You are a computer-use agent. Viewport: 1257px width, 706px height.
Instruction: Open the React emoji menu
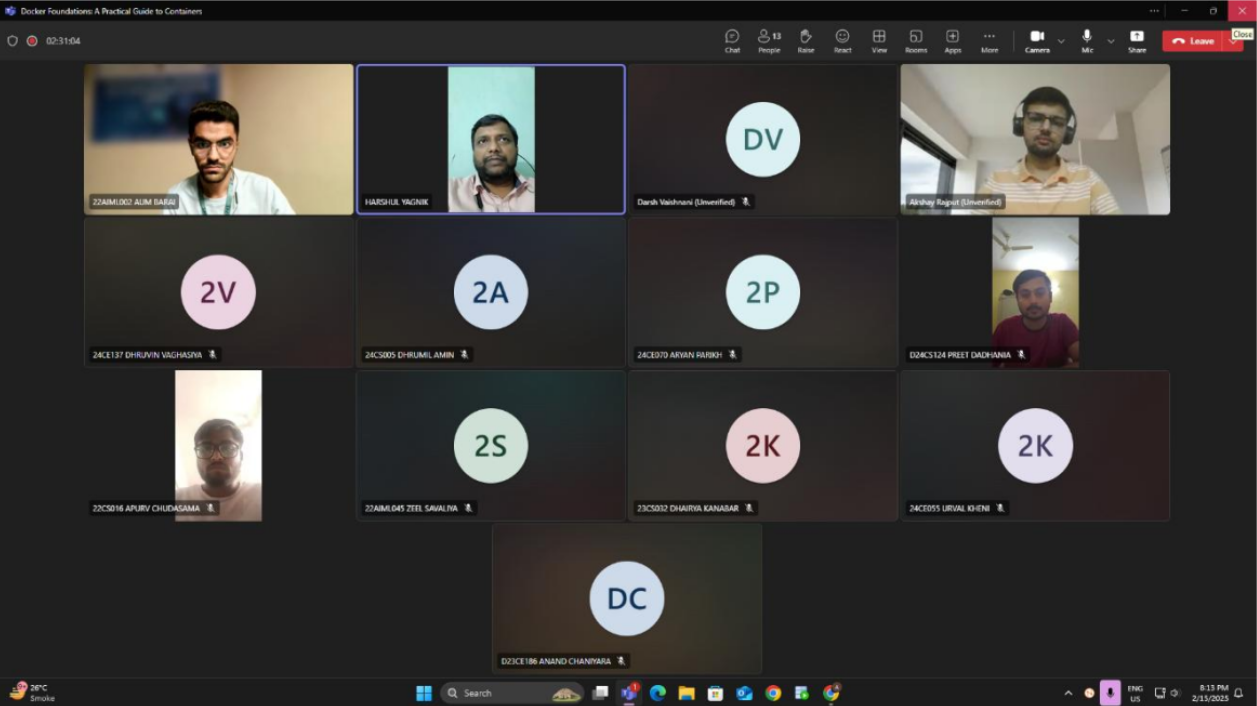[x=842, y=40]
